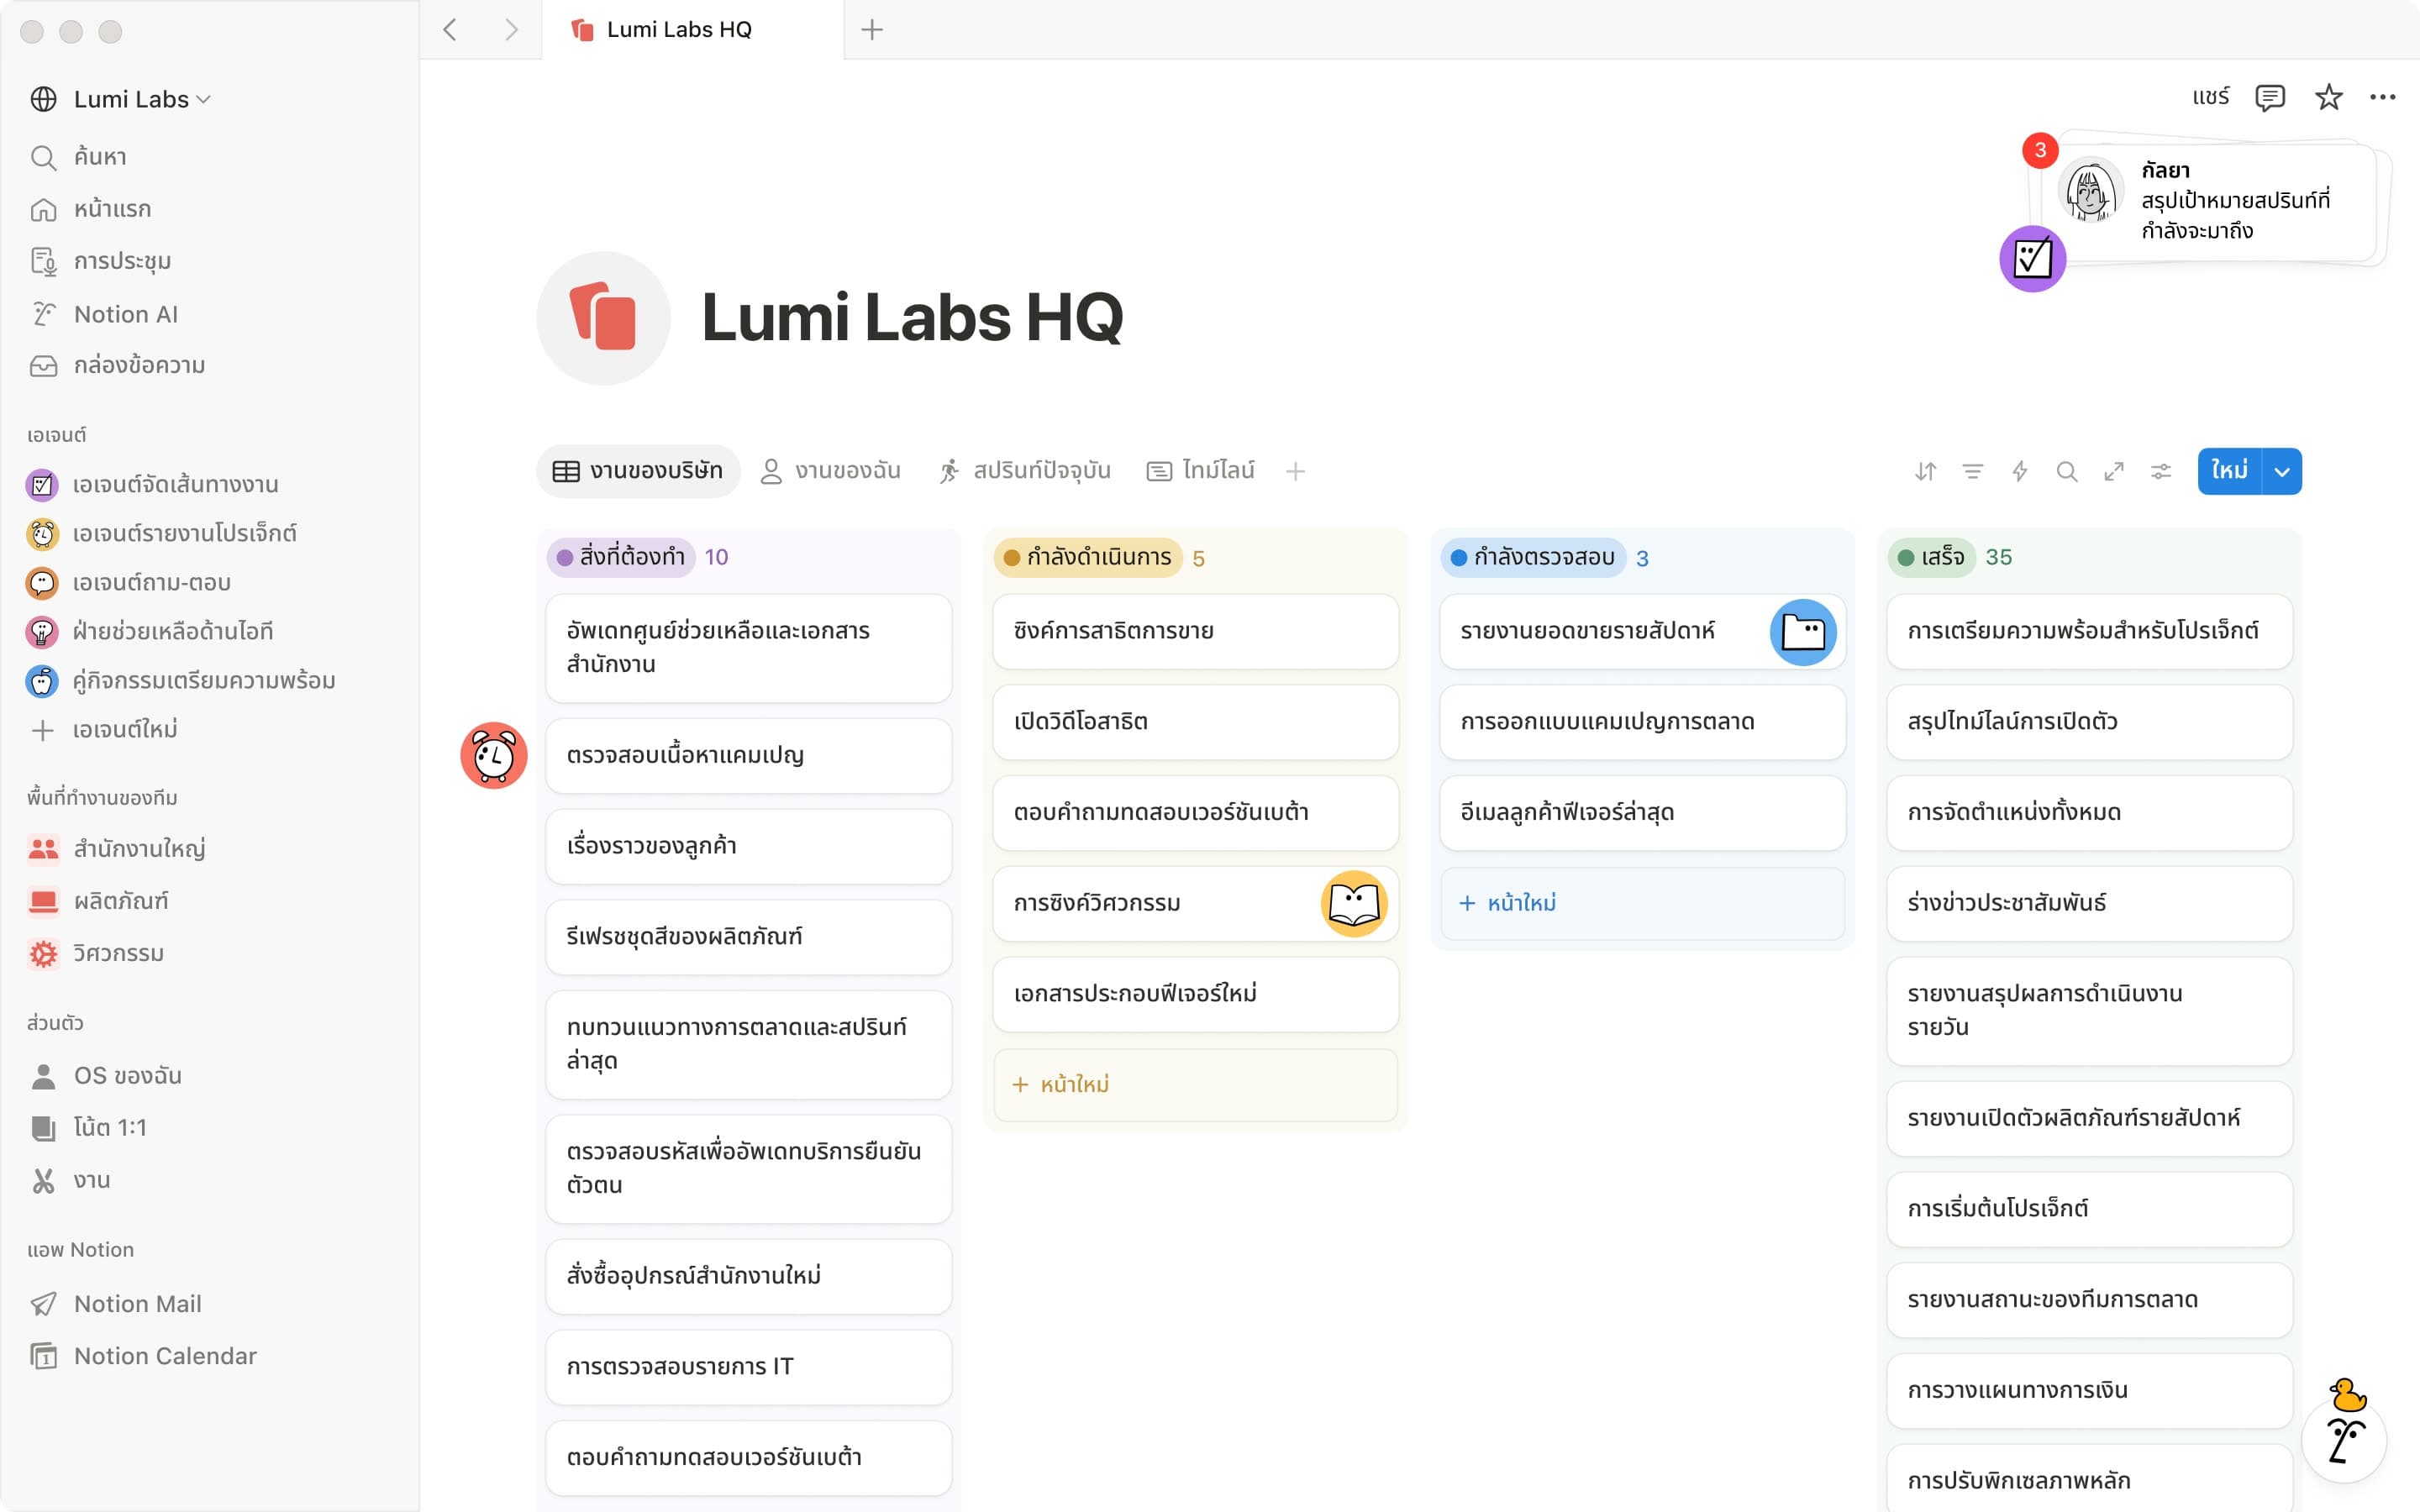Click the blue ใหม่ new button
The width and height of the screenshot is (2420, 1512).
[x=2228, y=471]
